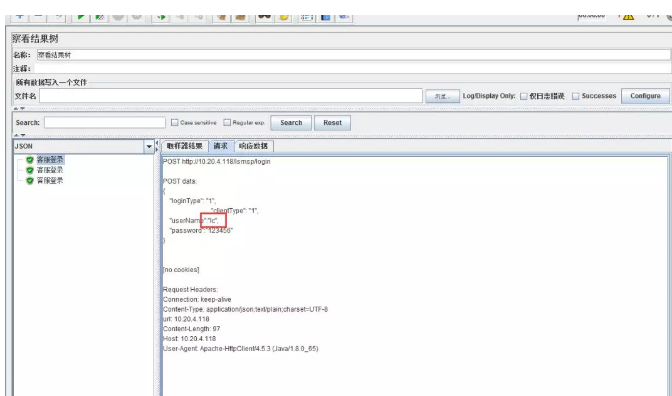Switch to the 取样器结果 tab

click(x=185, y=146)
